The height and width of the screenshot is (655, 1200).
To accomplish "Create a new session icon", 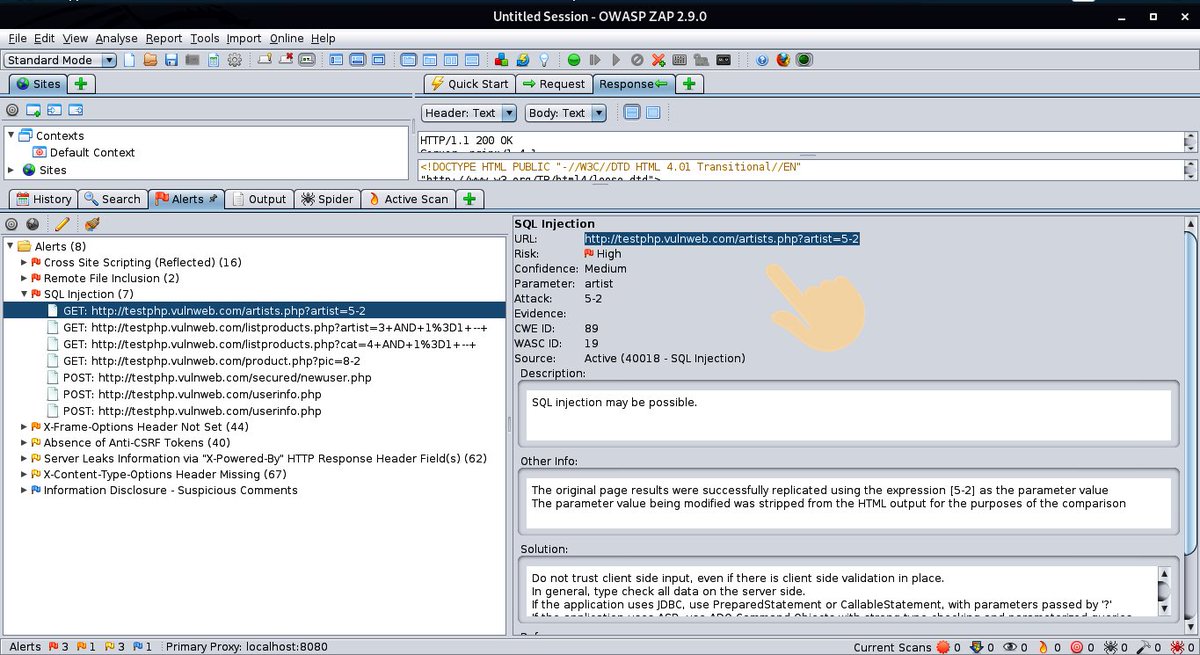I will click(130, 60).
